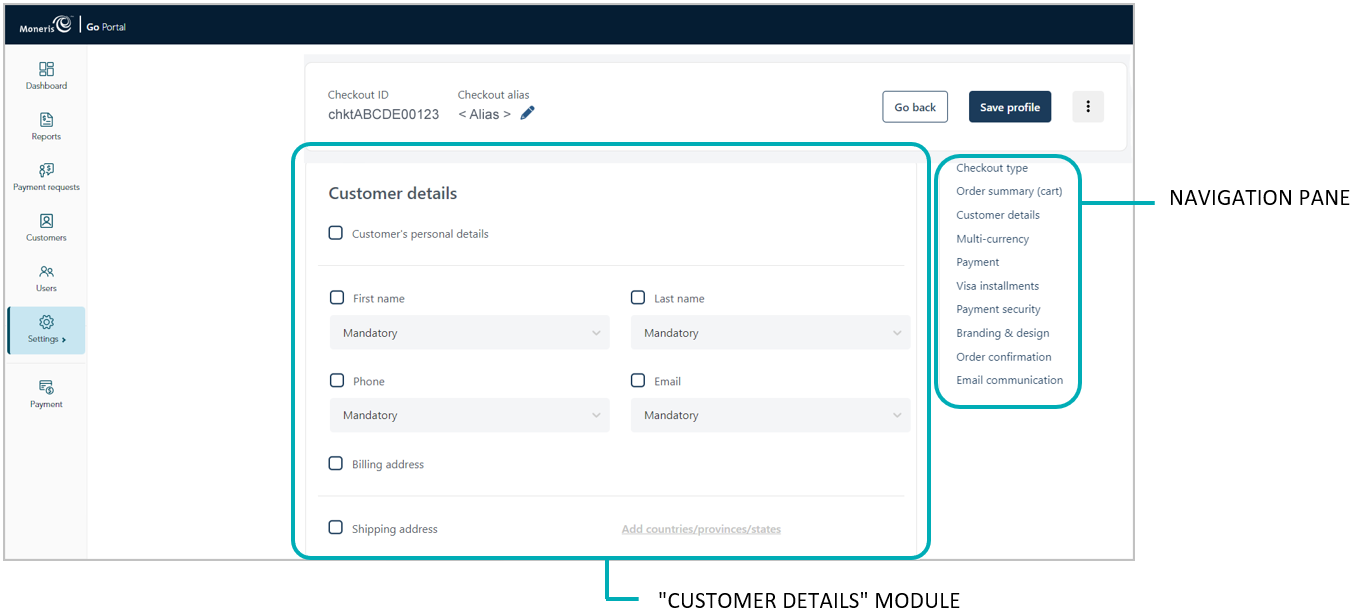Click the Moneris logo

45,26
